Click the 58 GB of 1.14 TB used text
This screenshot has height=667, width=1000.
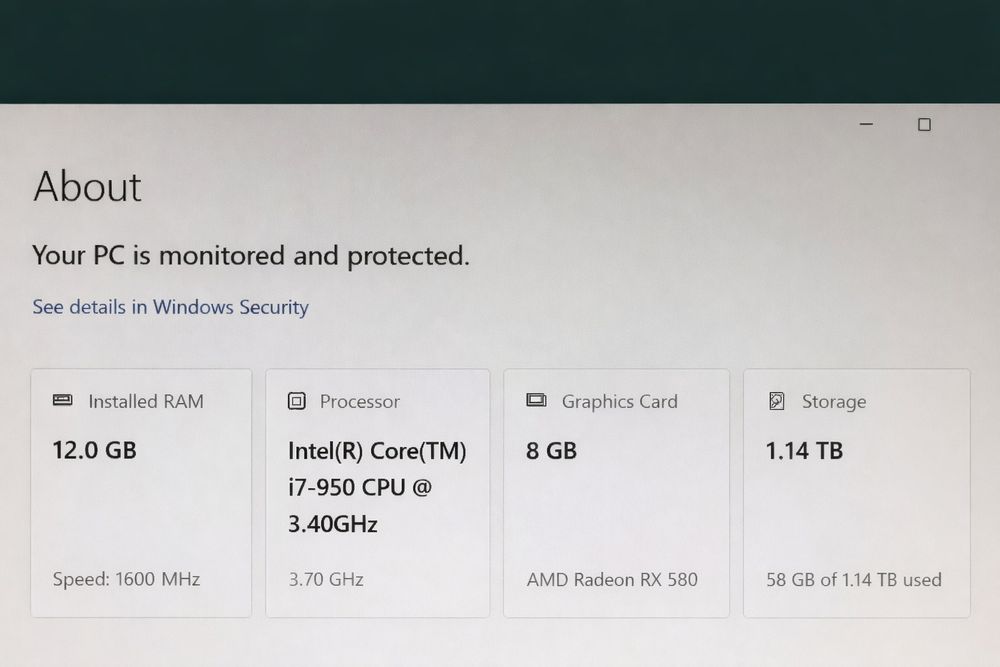point(853,579)
